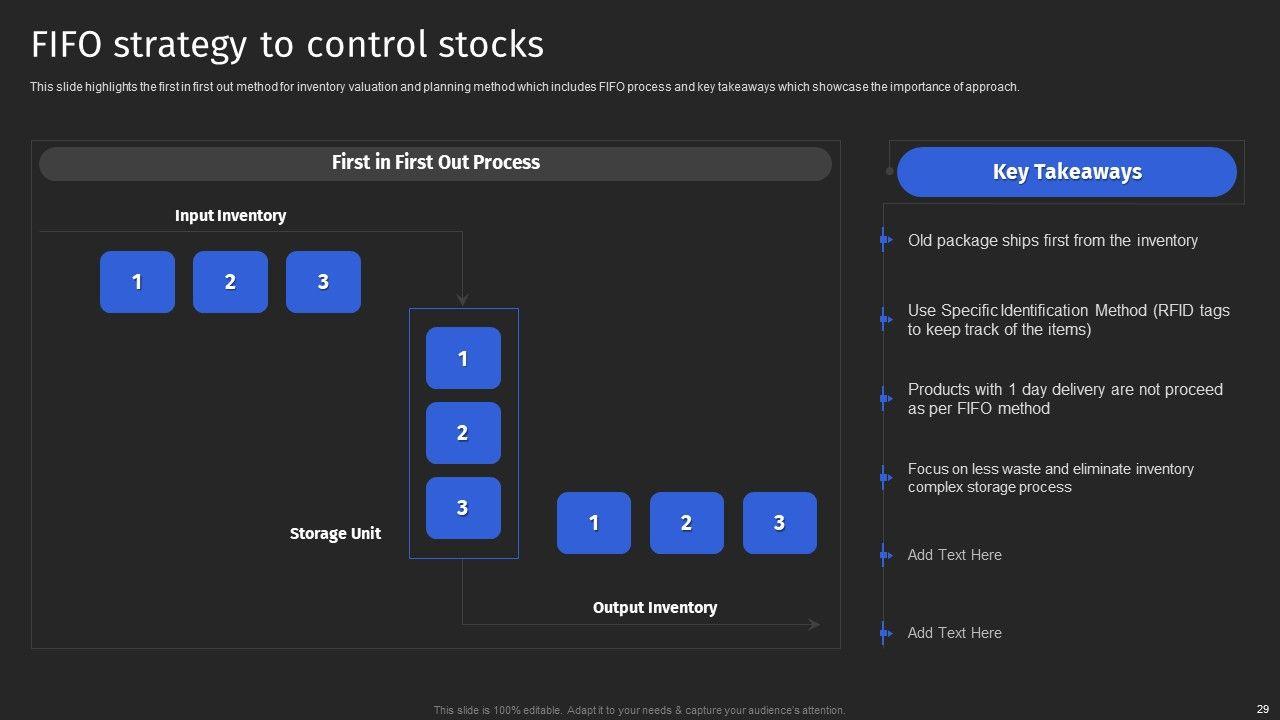Screen dimensions: 1280x720
Task: Click the upper 'Add Text Here' placeholder
Action: tap(954, 555)
